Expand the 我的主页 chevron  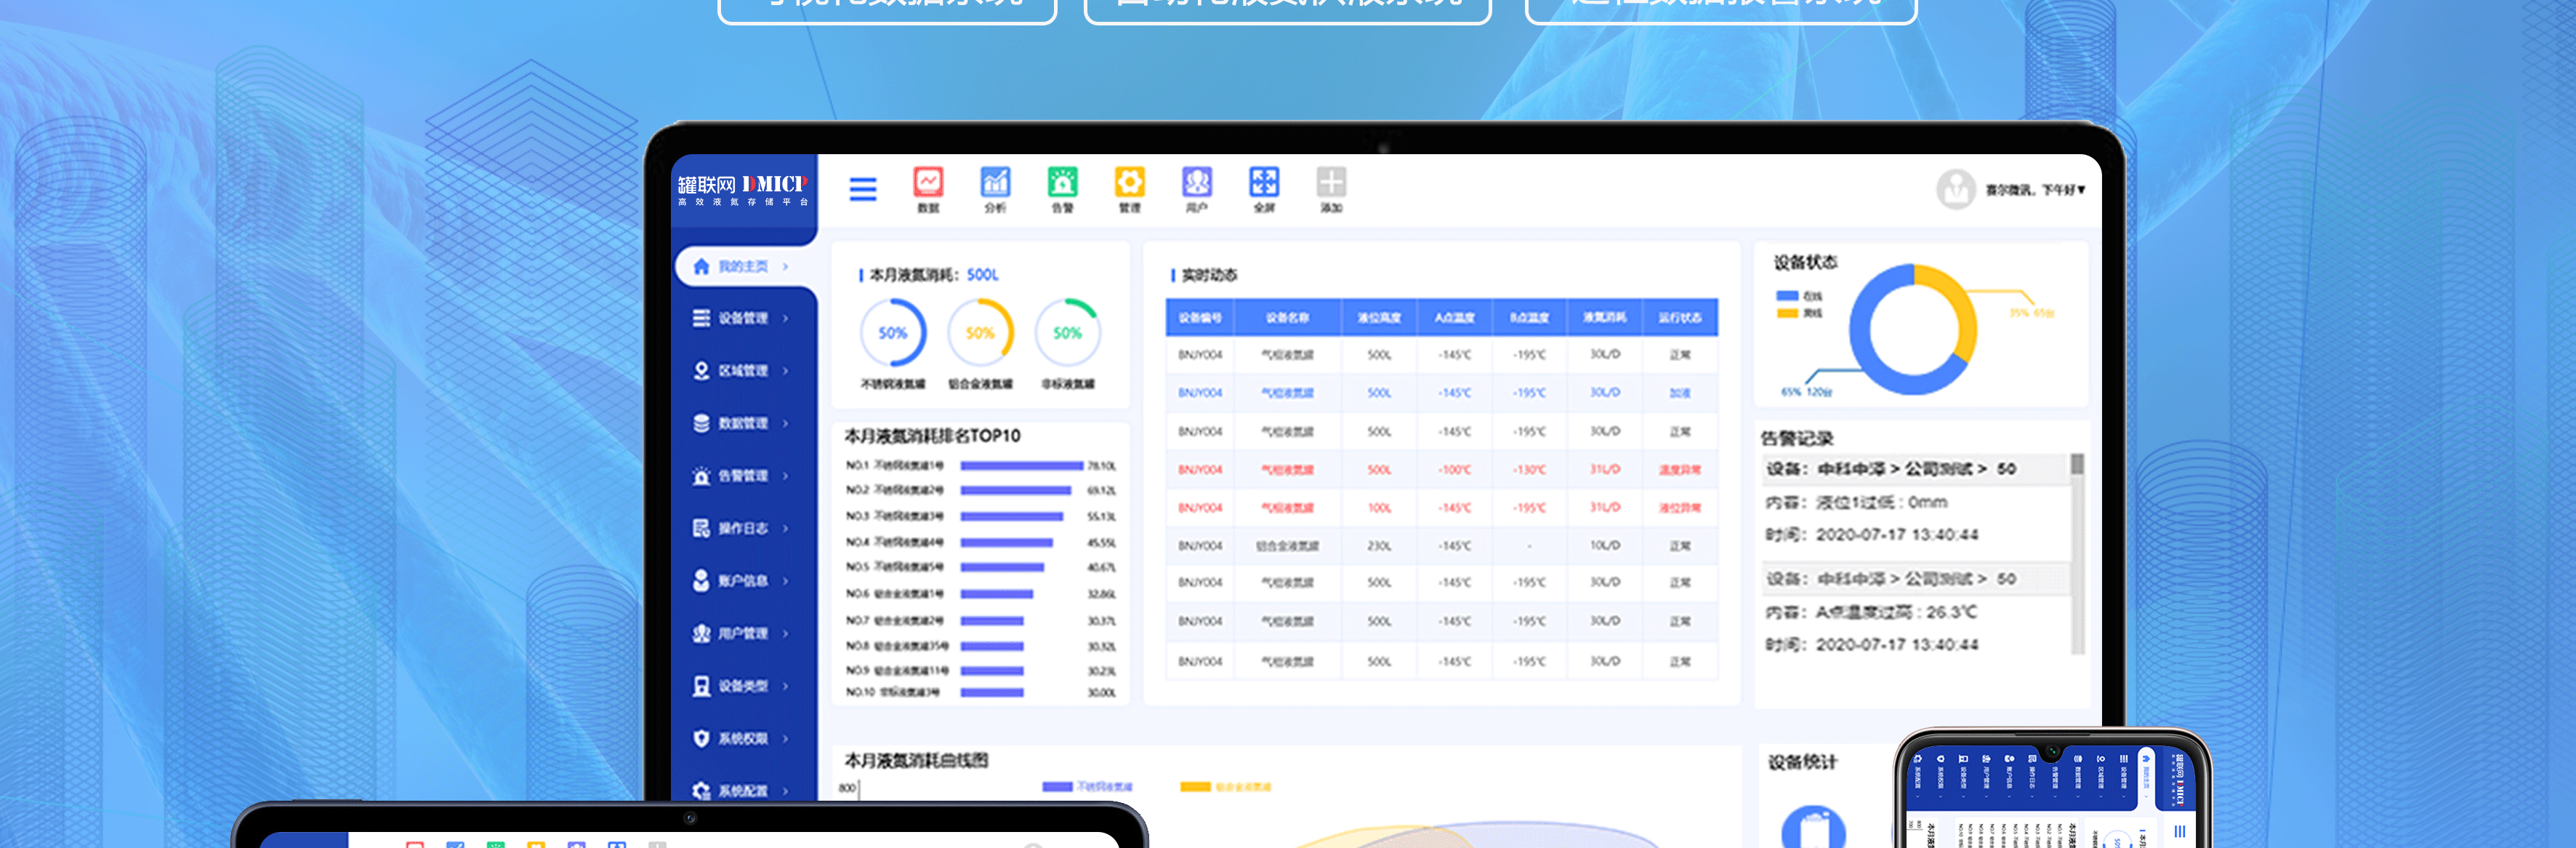(x=786, y=266)
